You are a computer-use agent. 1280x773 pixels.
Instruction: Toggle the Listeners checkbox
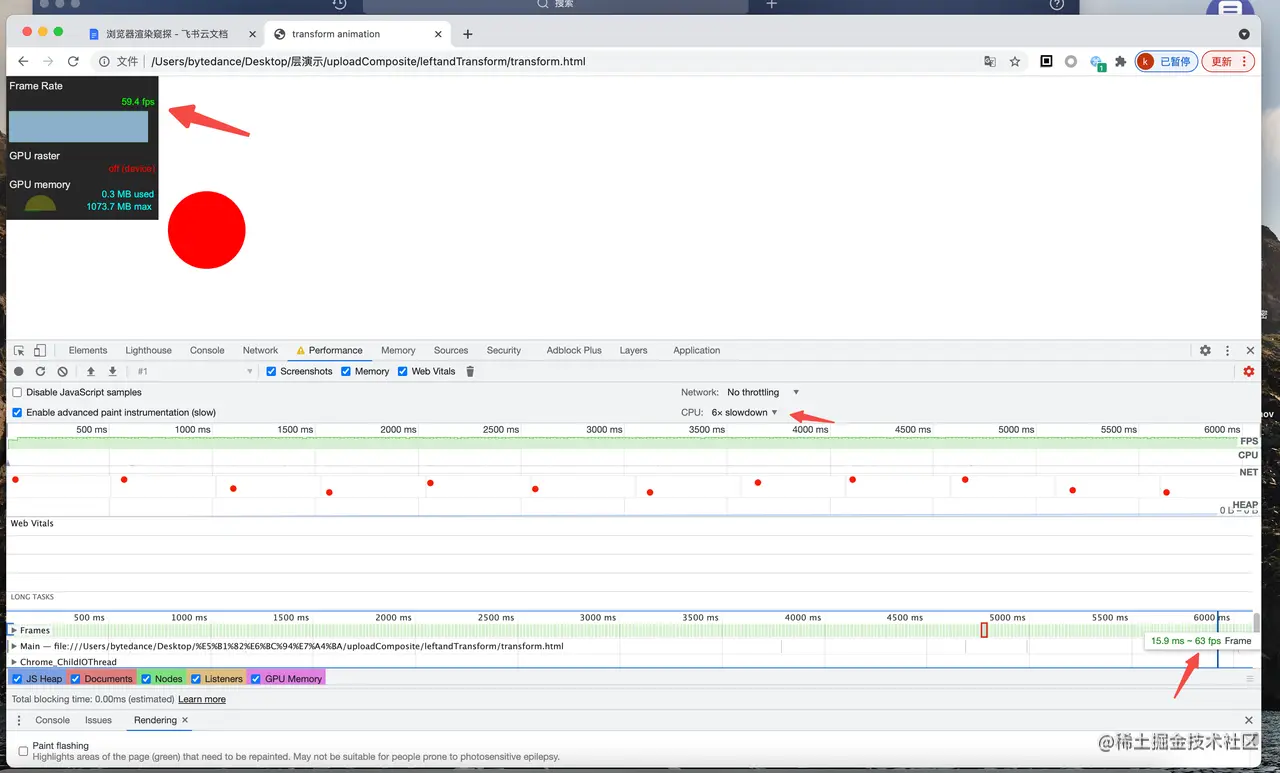click(x=196, y=679)
